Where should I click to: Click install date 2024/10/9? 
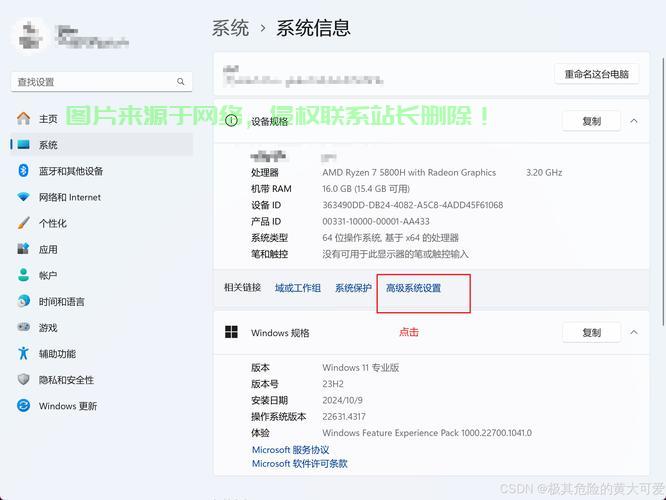click(342, 400)
